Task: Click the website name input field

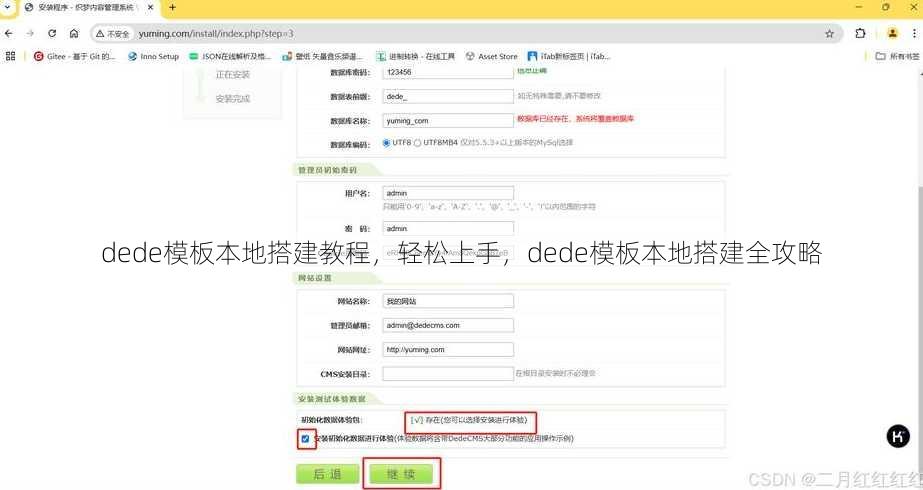Action: click(448, 301)
